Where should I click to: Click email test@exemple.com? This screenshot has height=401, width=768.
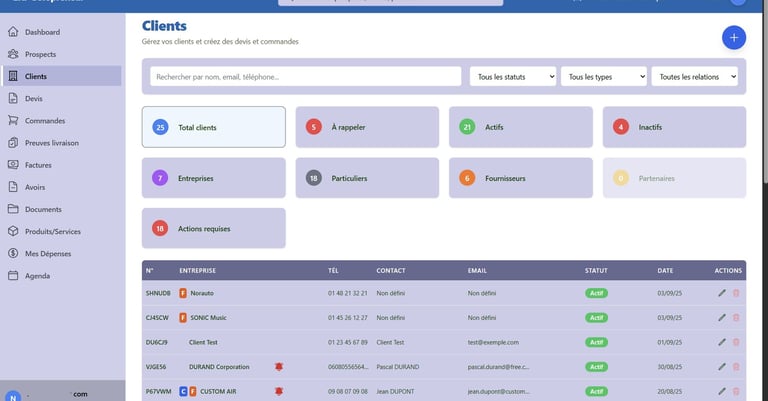pos(493,342)
